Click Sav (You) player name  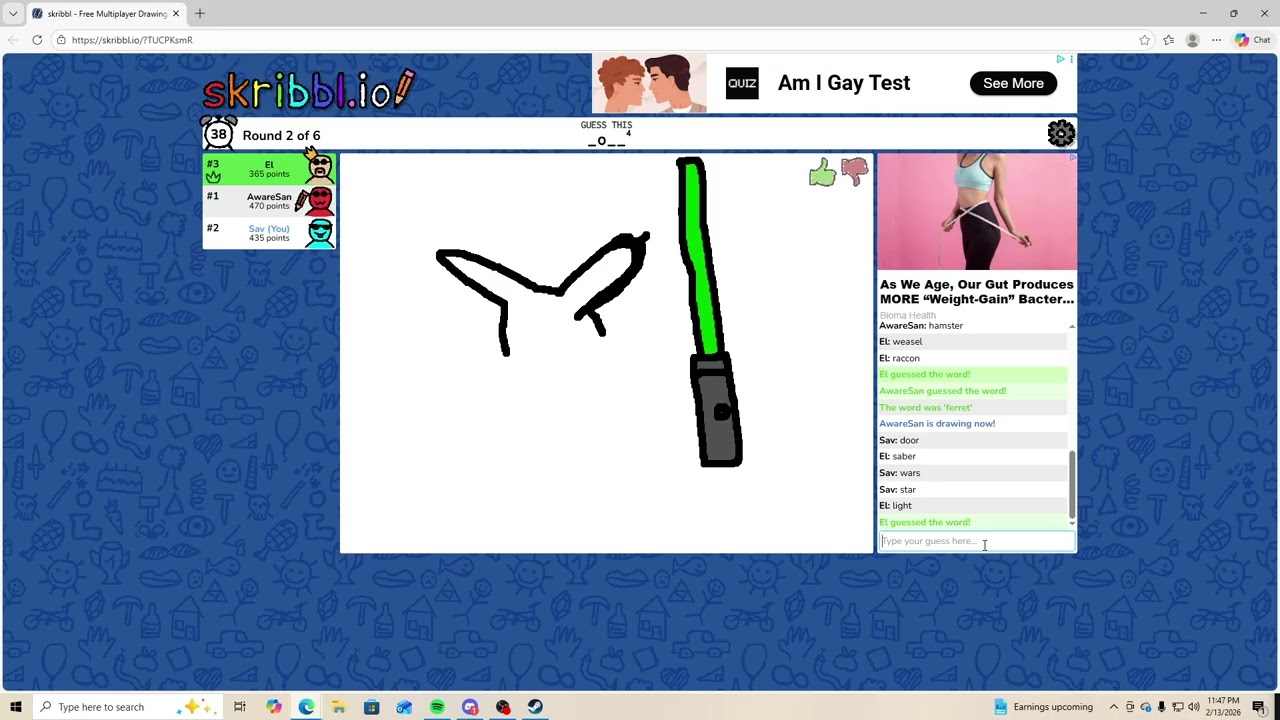pyautogui.click(x=269, y=229)
